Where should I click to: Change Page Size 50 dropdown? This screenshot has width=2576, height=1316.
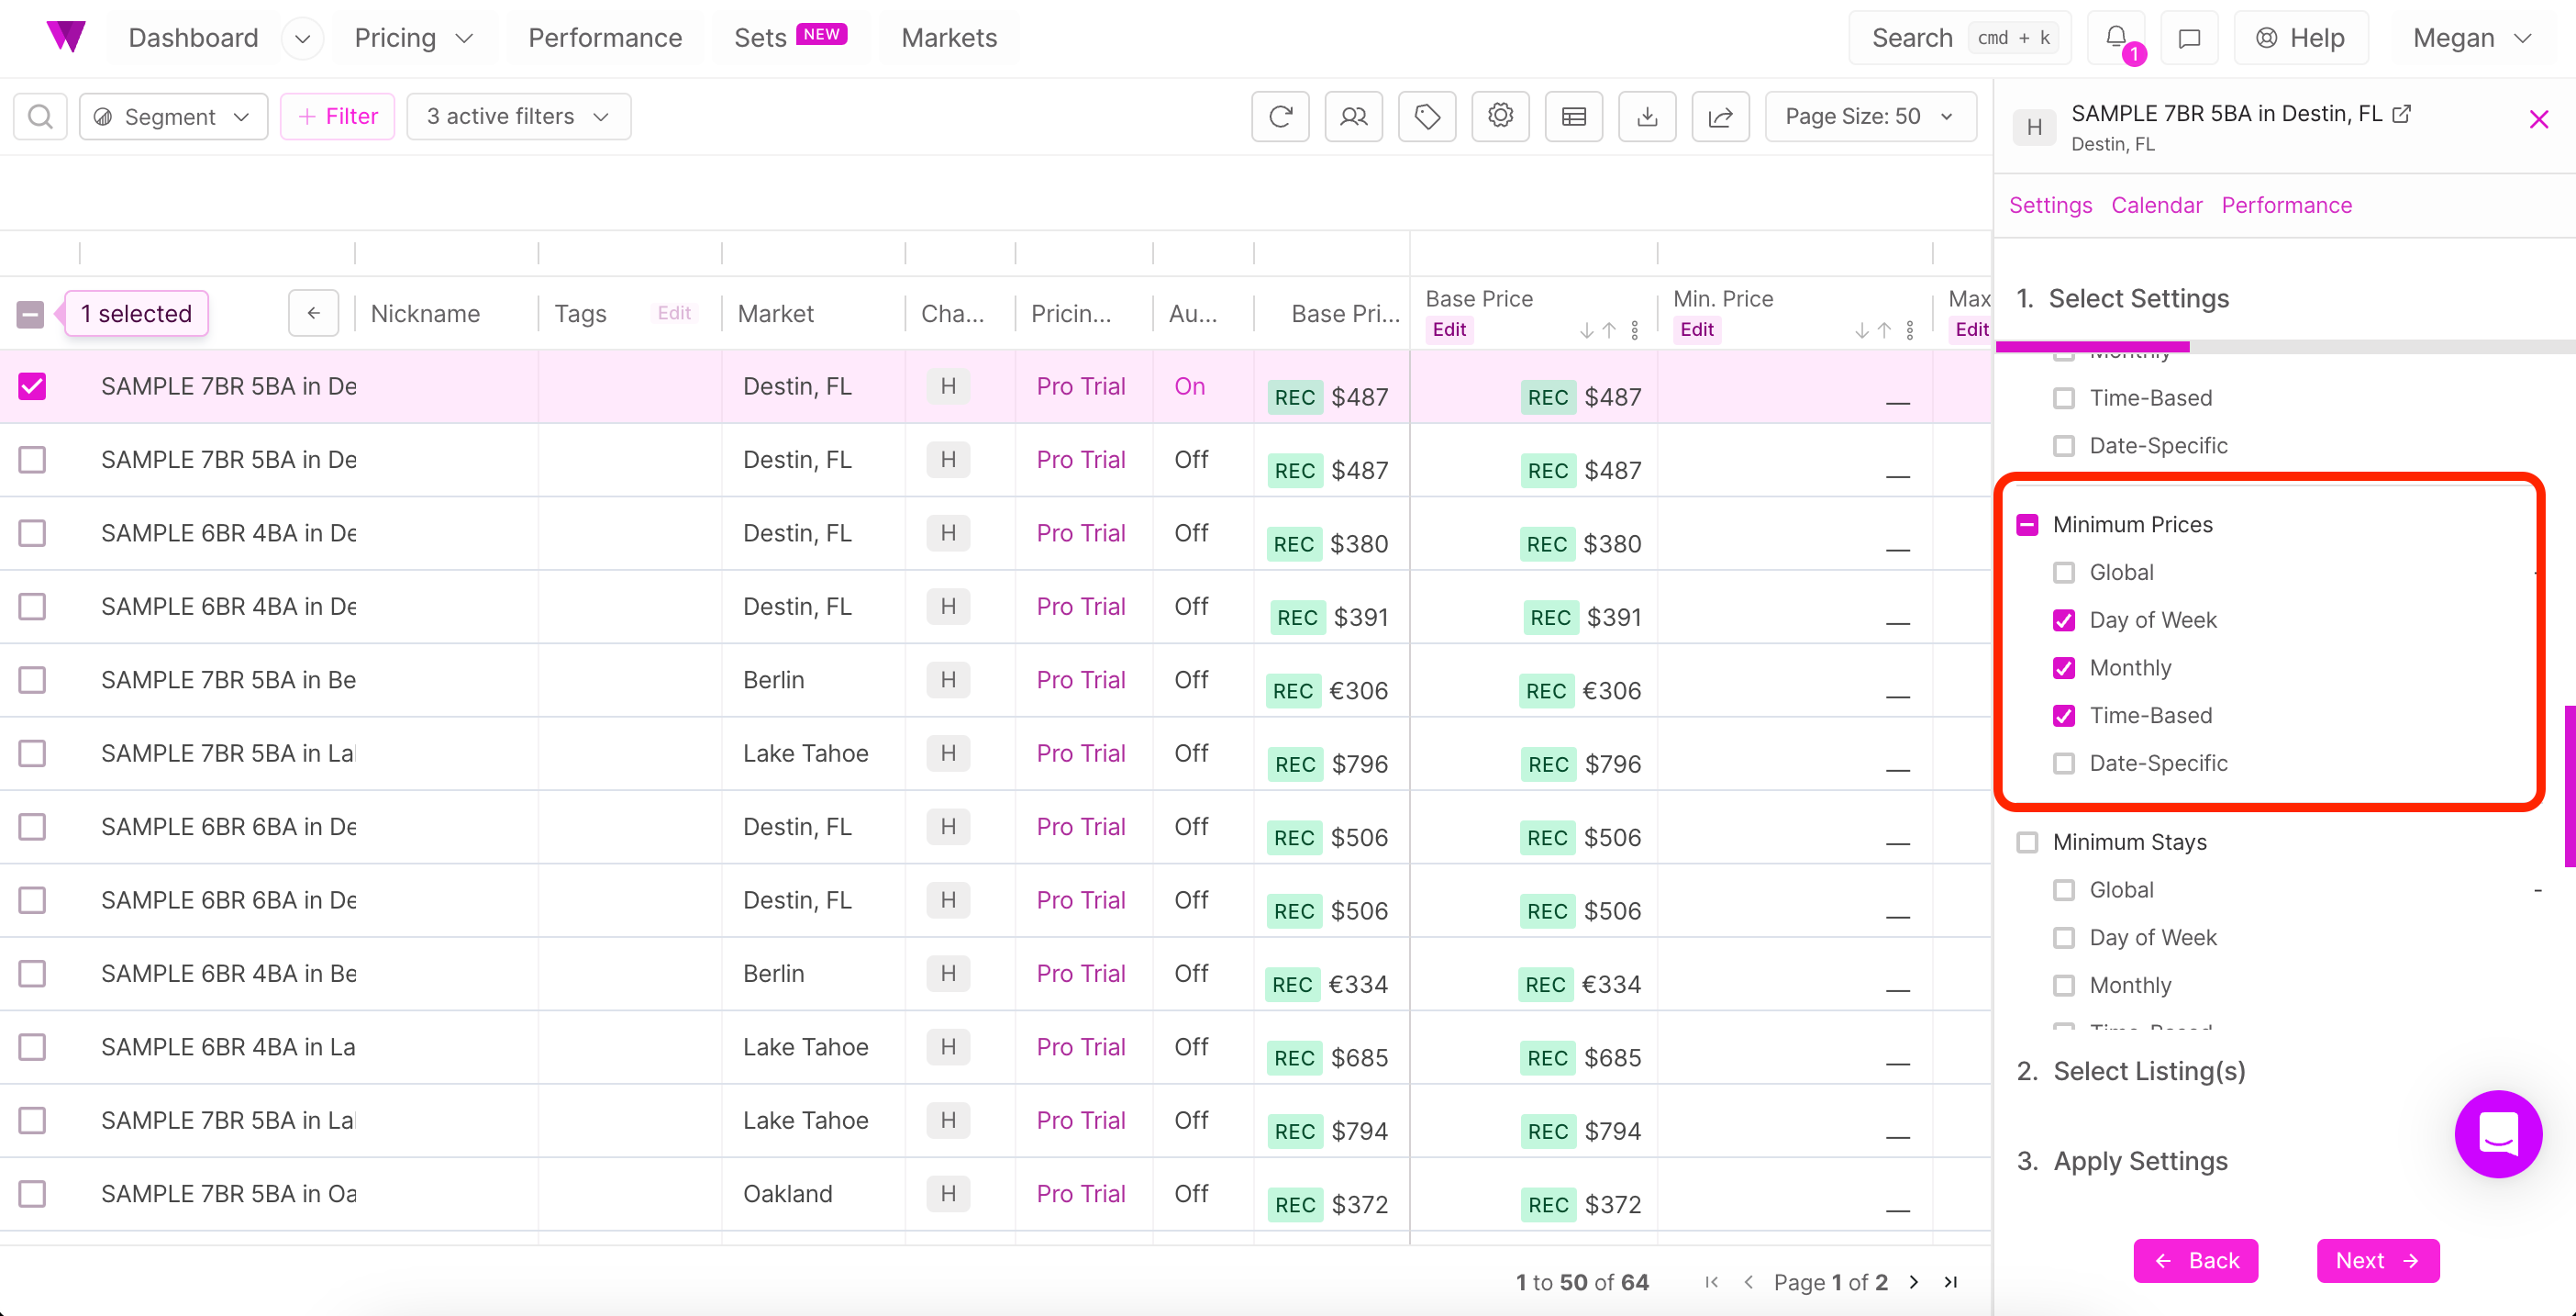[1870, 116]
